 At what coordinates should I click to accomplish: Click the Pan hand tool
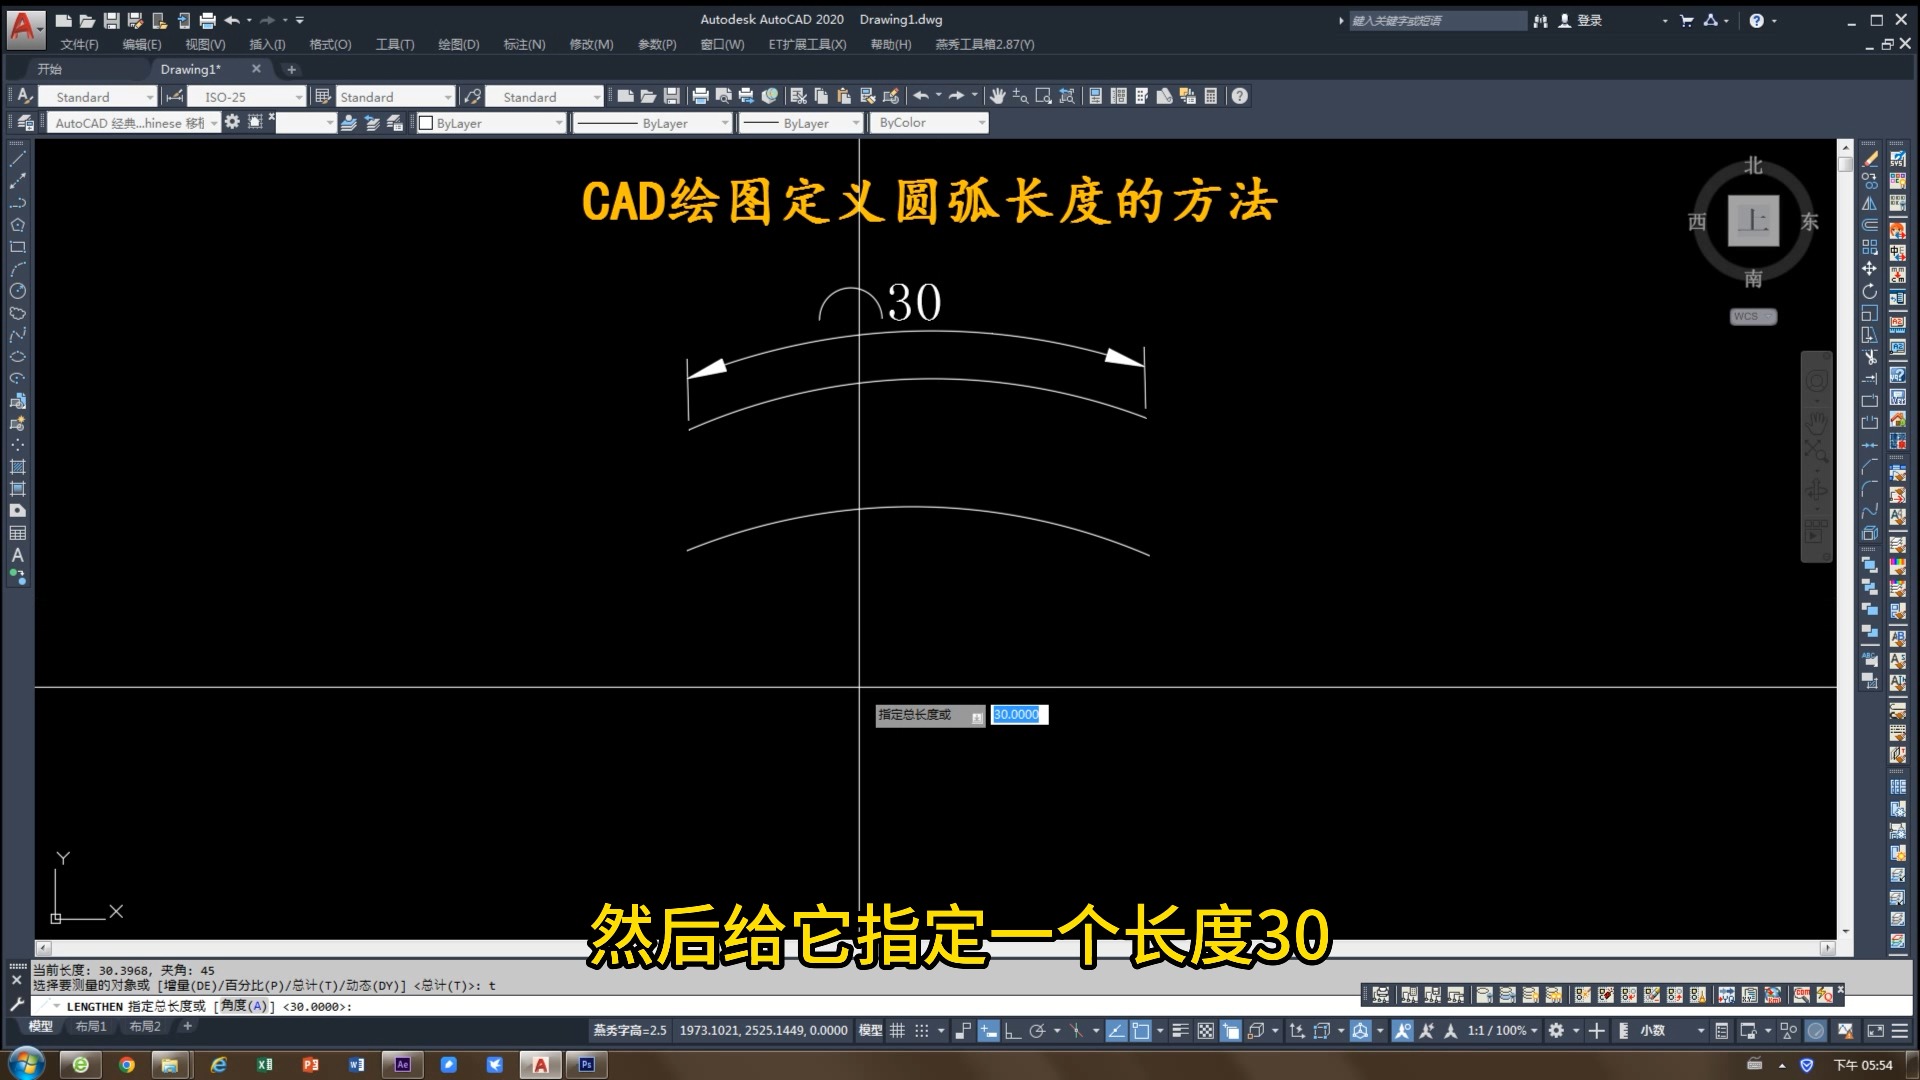point(997,96)
